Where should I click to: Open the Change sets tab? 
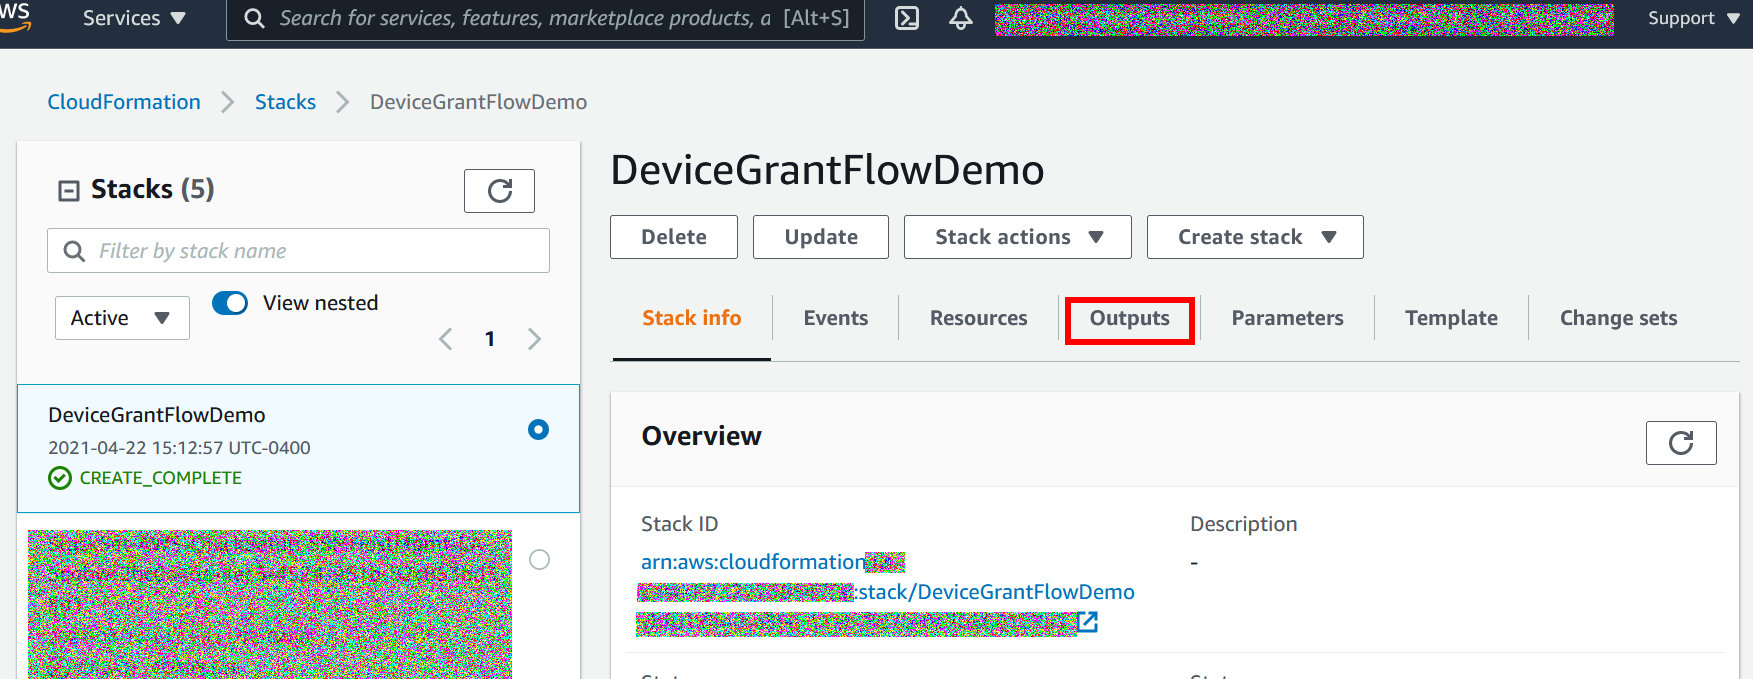(x=1619, y=318)
